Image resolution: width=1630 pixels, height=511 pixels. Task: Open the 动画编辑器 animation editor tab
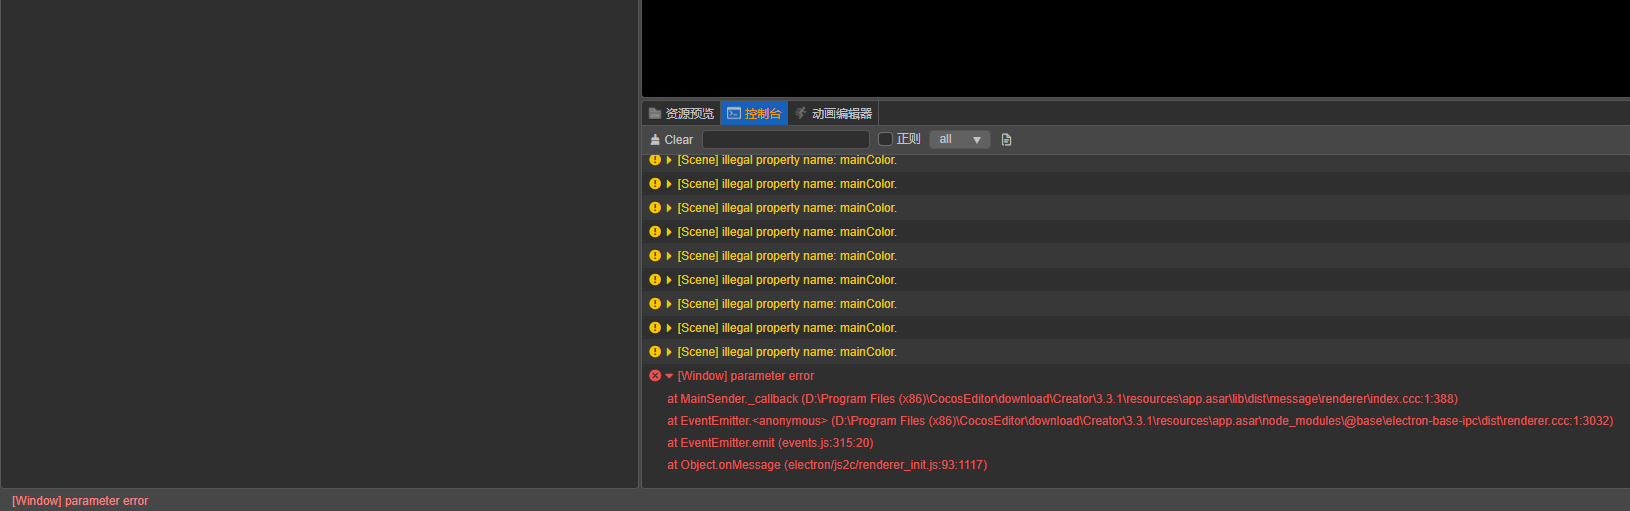tap(833, 113)
